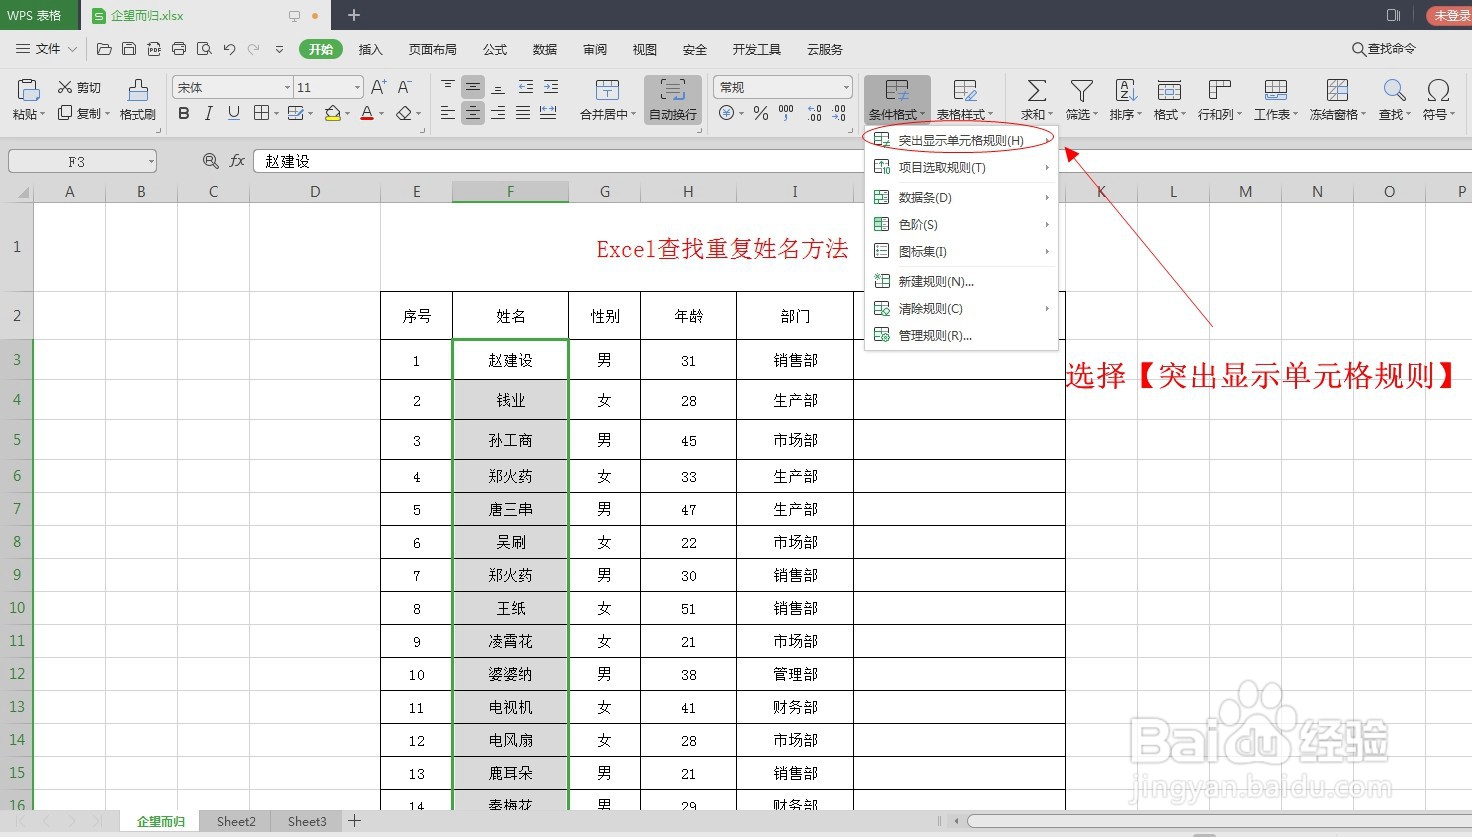Apply justify alignment icon
Image resolution: width=1472 pixels, height=837 pixels.
[523, 113]
